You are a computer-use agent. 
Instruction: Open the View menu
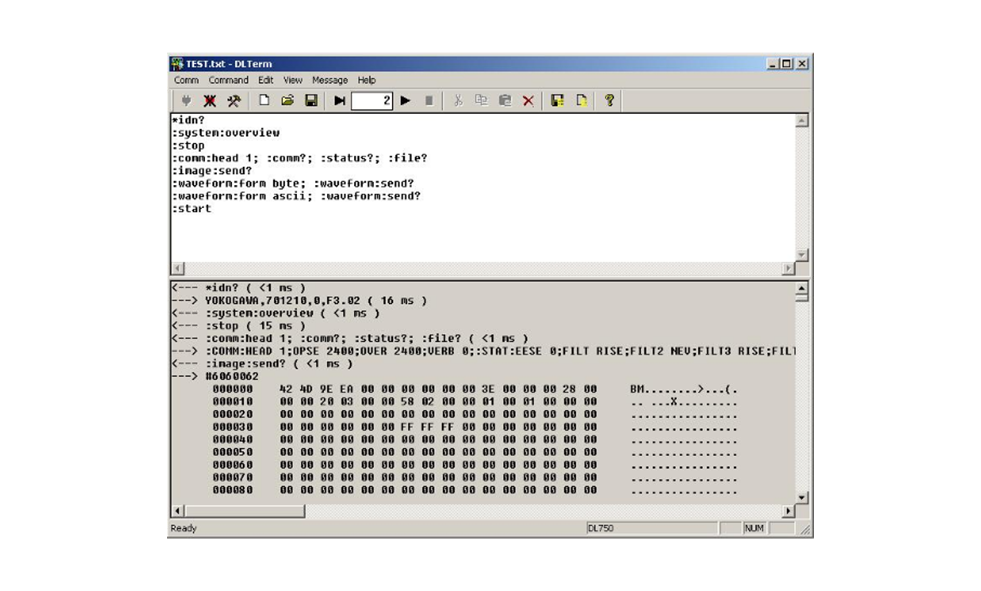click(292, 80)
